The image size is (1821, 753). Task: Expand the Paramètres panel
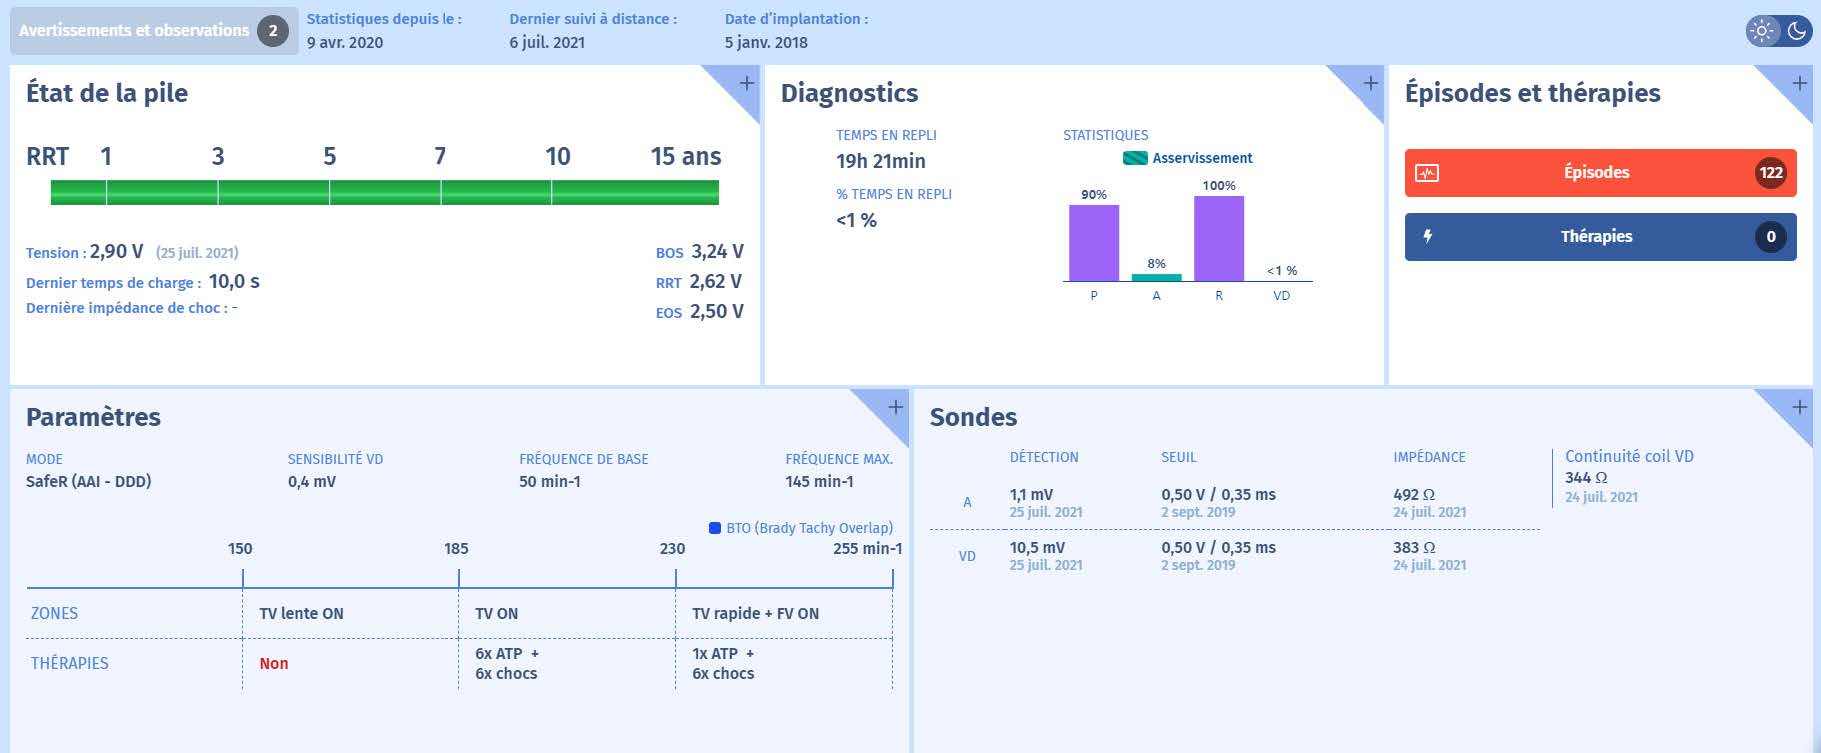click(x=895, y=407)
